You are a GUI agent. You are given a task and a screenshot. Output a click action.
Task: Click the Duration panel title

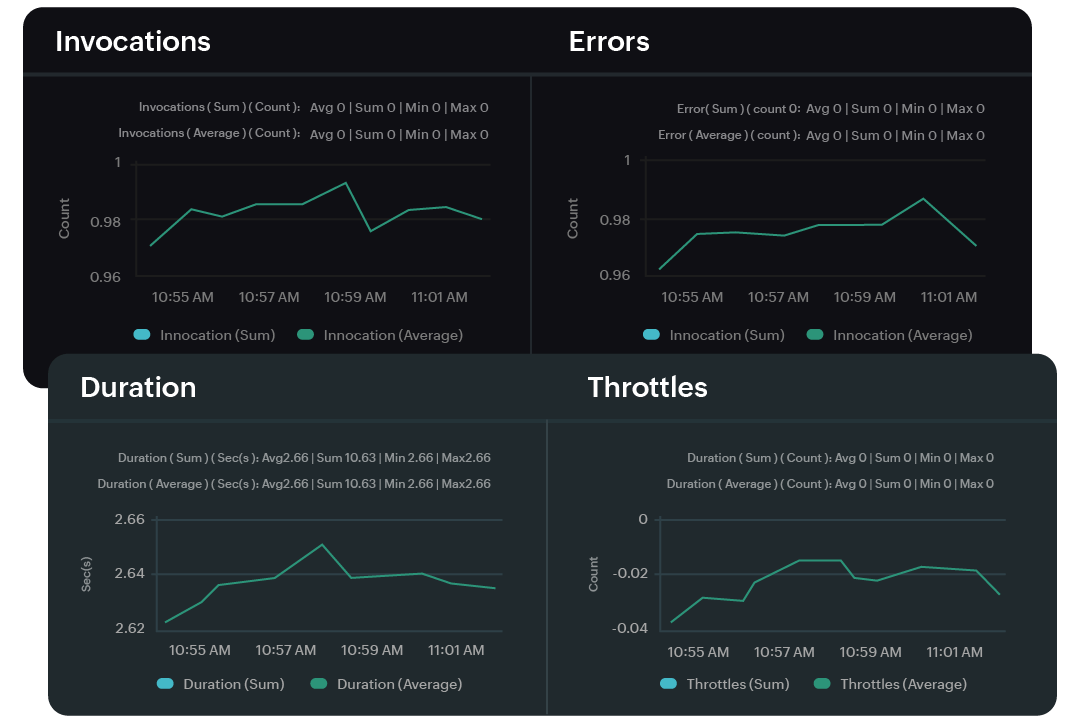137,388
